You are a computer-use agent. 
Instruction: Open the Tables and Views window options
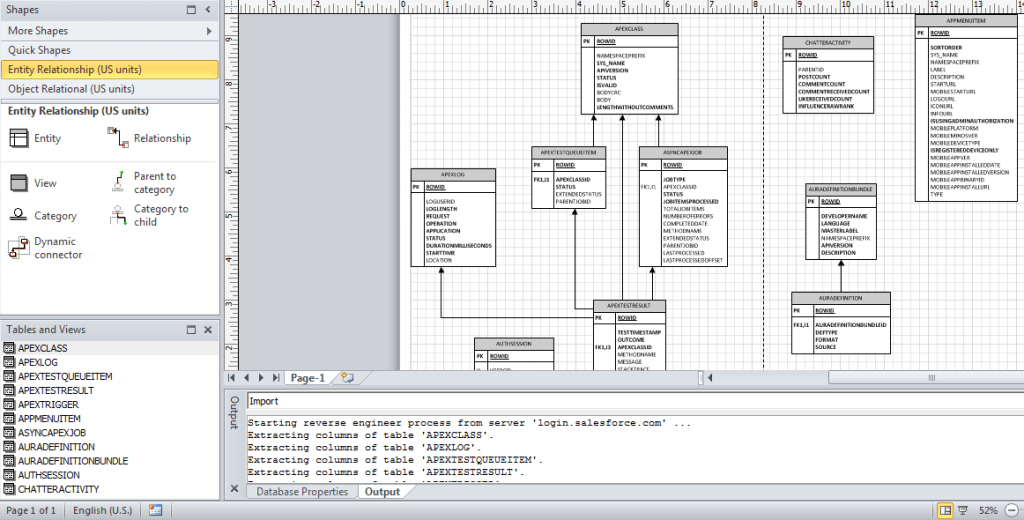tap(190, 330)
